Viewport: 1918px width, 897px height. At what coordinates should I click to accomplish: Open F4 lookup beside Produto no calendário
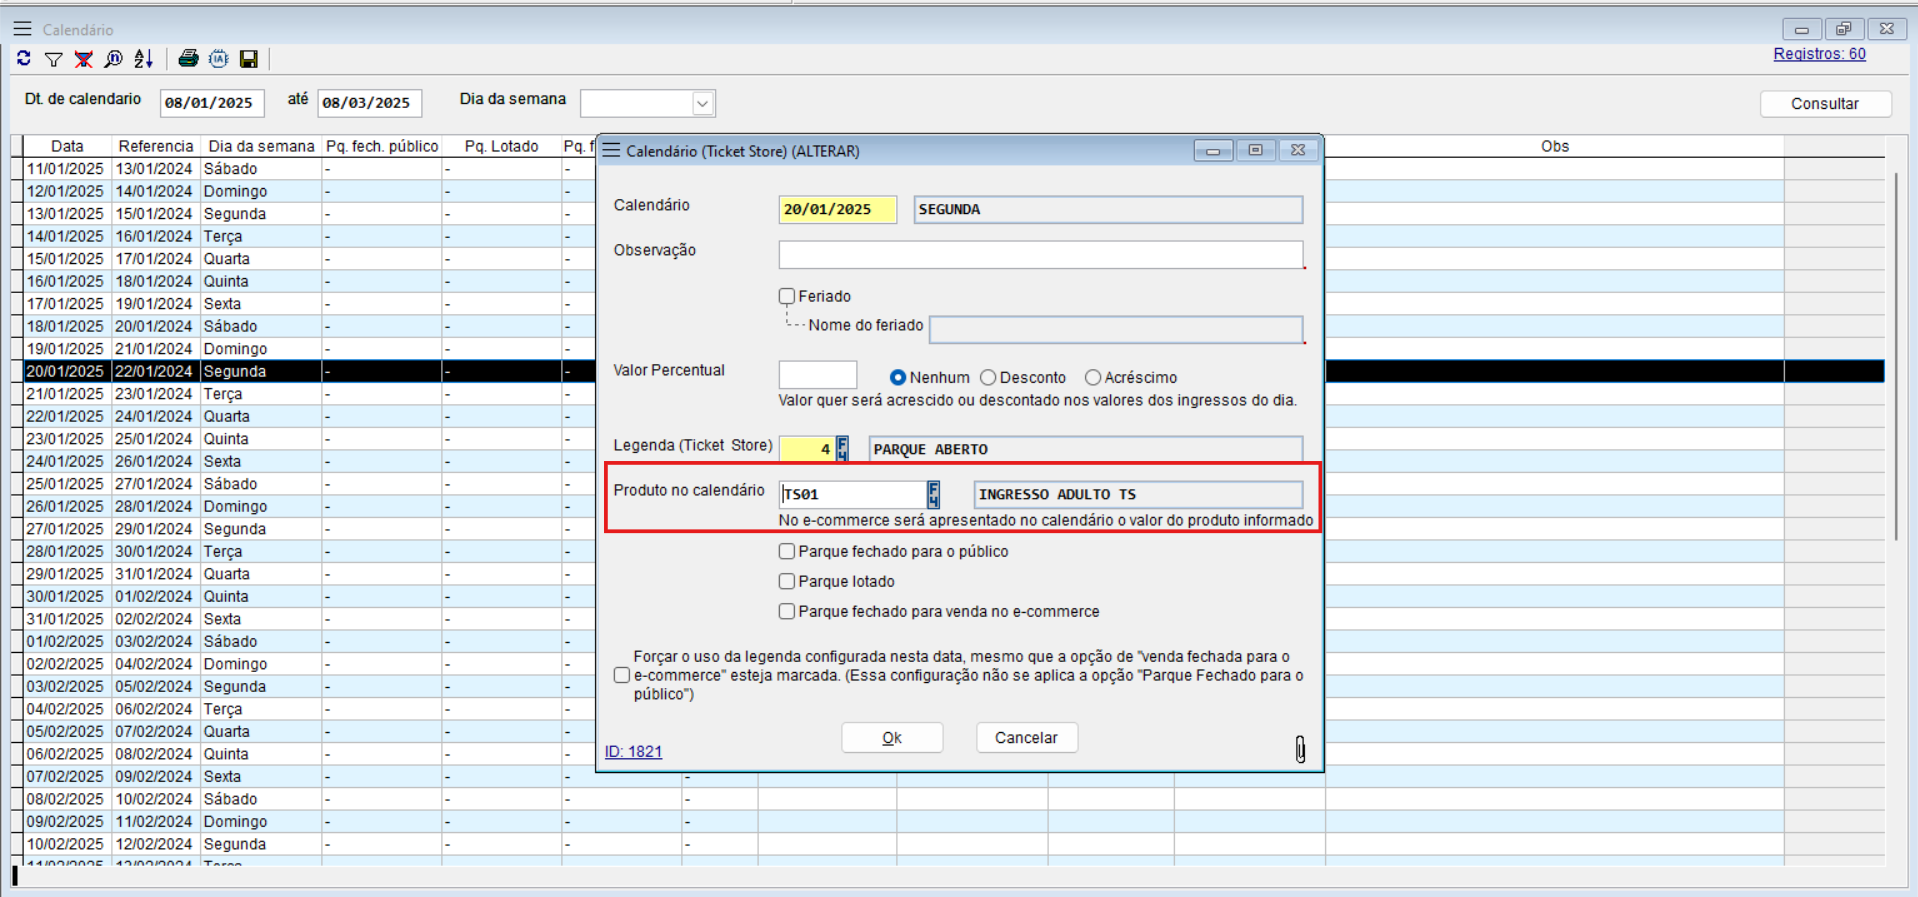click(933, 494)
